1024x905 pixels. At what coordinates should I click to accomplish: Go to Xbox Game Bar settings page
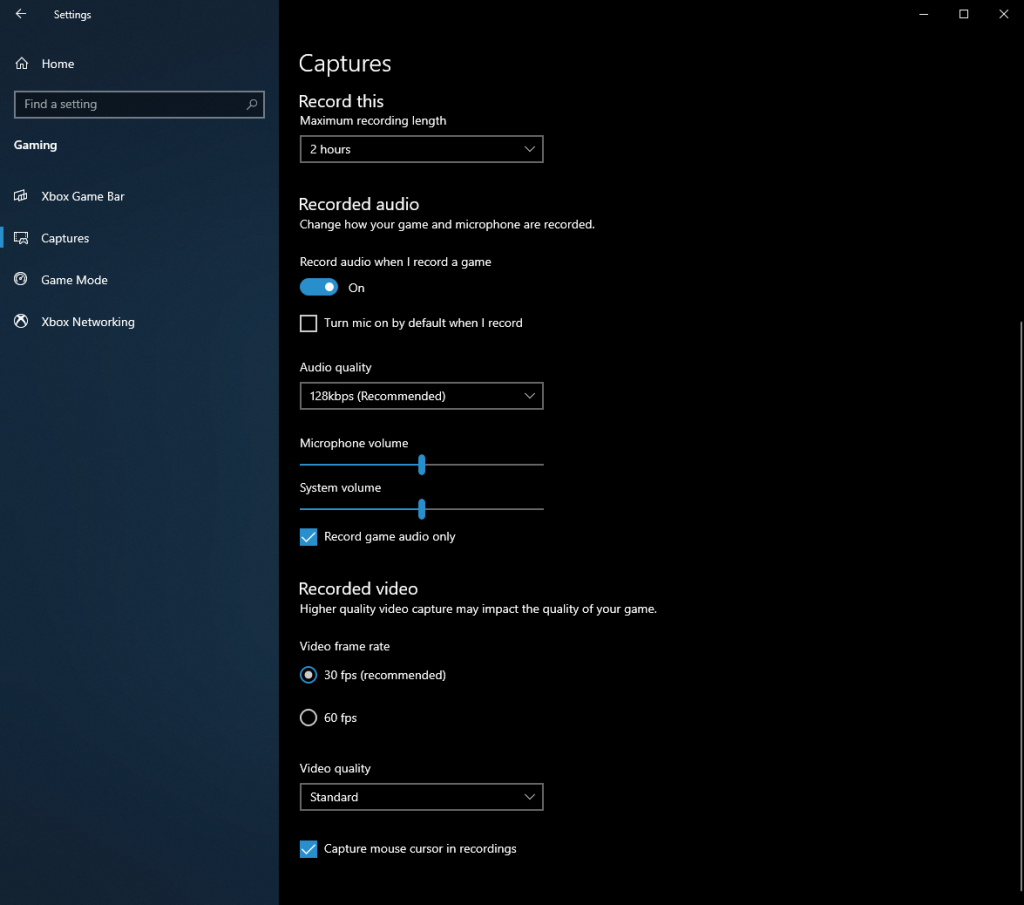[82, 196]
